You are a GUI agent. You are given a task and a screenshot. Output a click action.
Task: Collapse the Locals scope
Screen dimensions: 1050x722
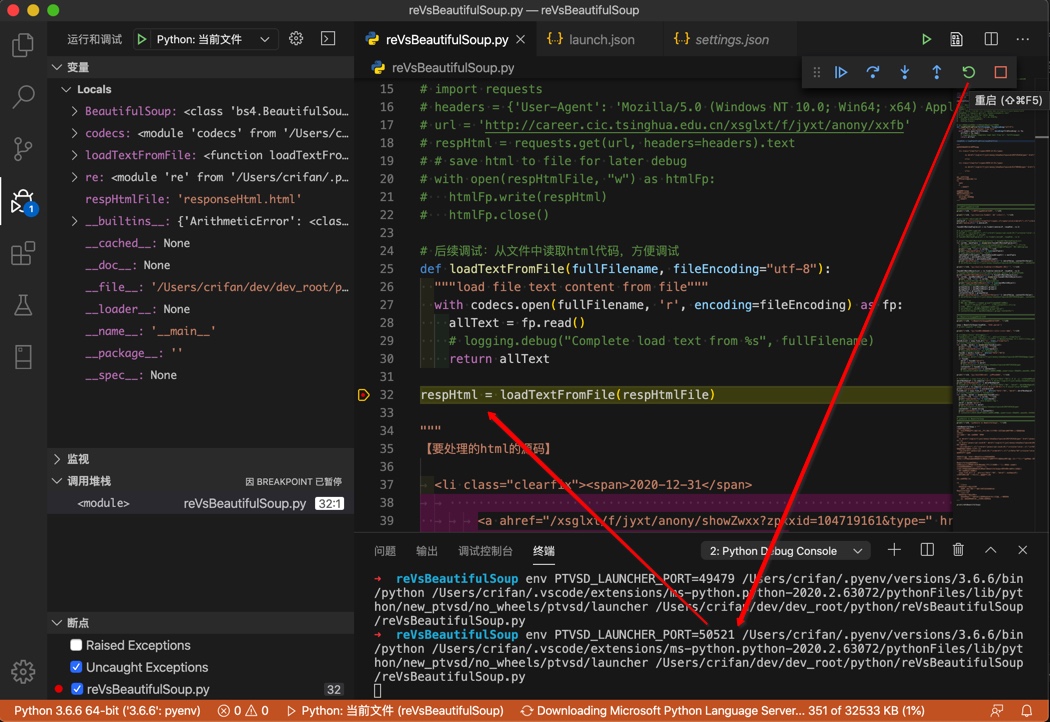66,89
